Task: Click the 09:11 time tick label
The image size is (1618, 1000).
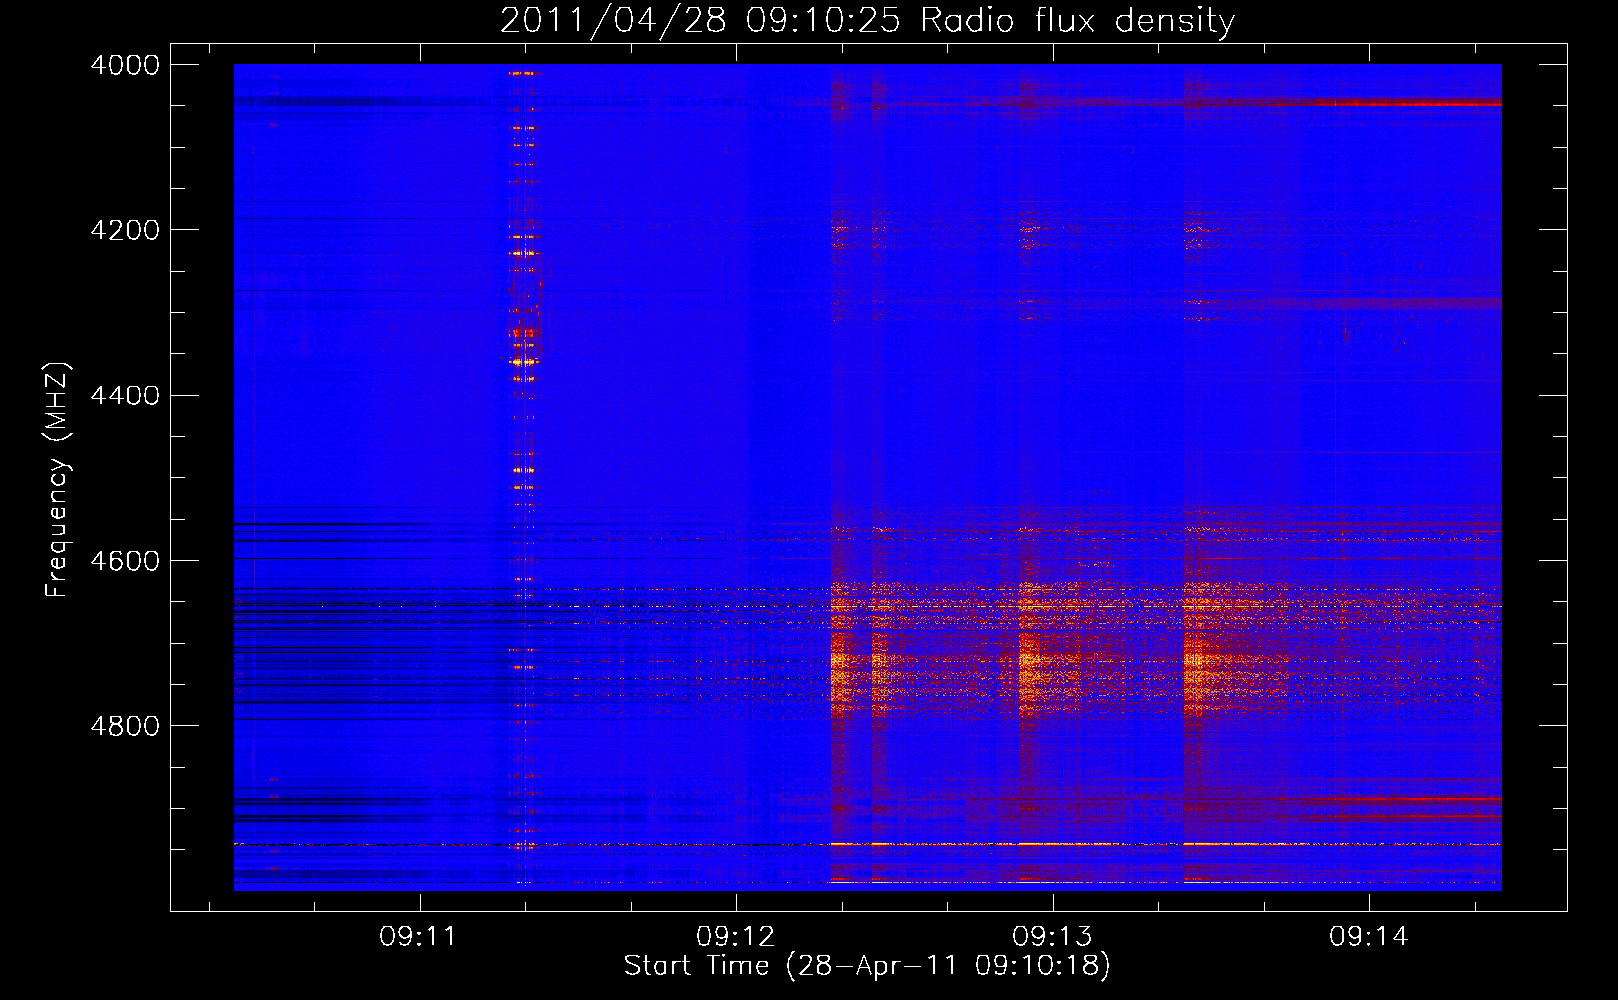Action: tap(418, 937)
